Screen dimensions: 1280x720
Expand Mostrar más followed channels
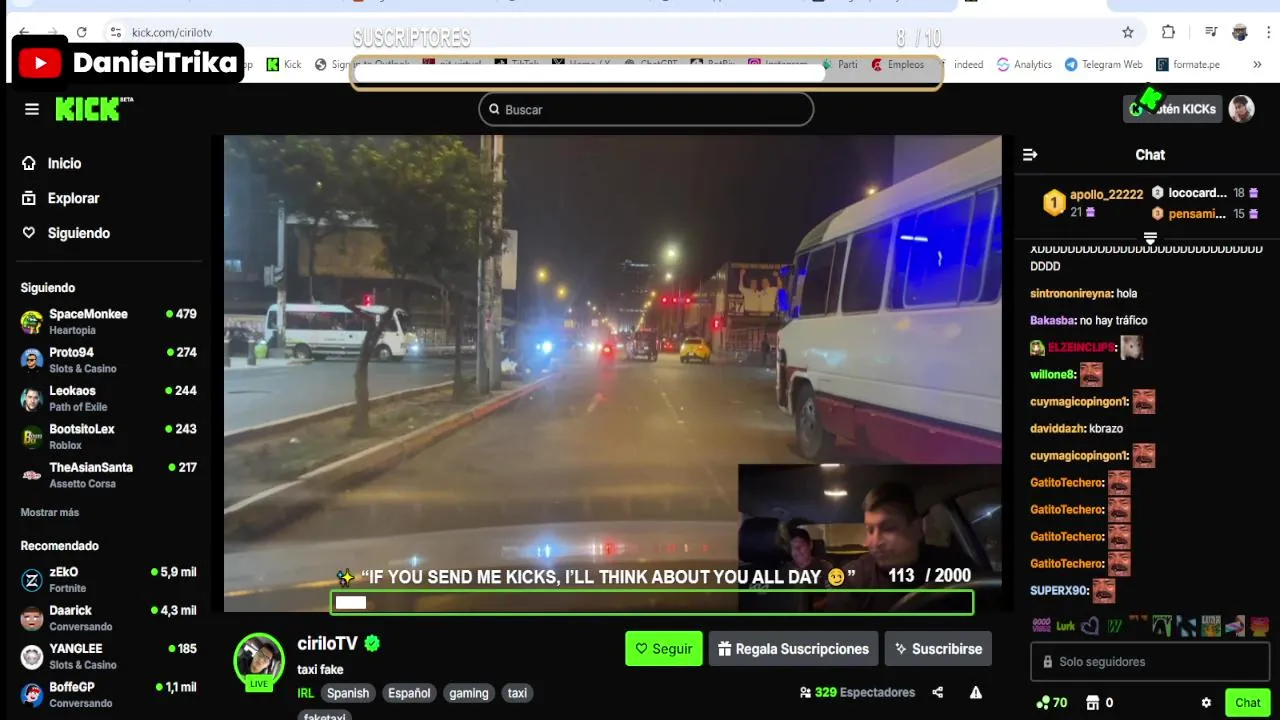(50, 512)
